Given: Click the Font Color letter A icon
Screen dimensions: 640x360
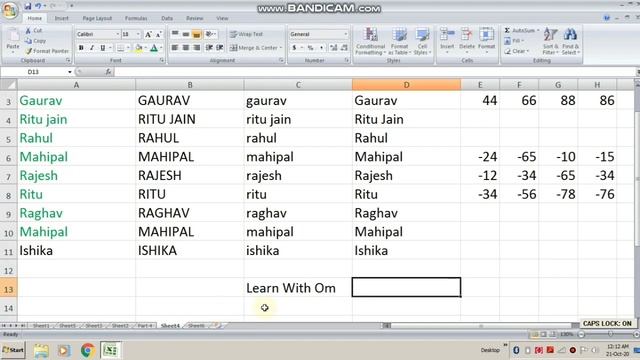Looking at the screenshot, I should [154, 48].
